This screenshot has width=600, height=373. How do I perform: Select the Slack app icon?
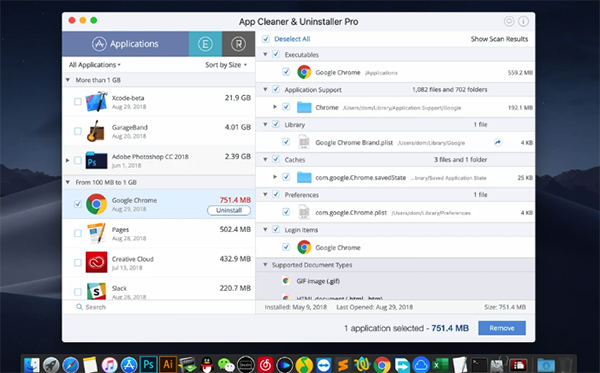(x=96, y=291)
